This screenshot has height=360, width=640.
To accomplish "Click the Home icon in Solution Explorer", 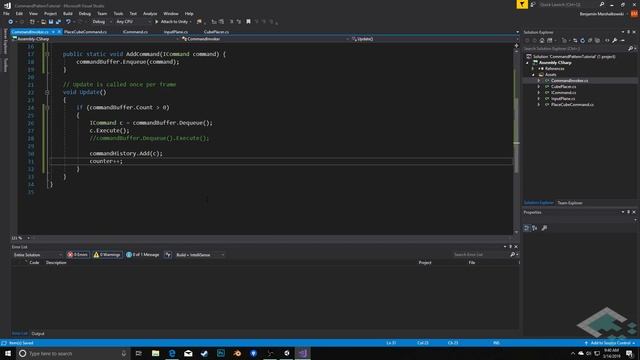I will (542, 40).
